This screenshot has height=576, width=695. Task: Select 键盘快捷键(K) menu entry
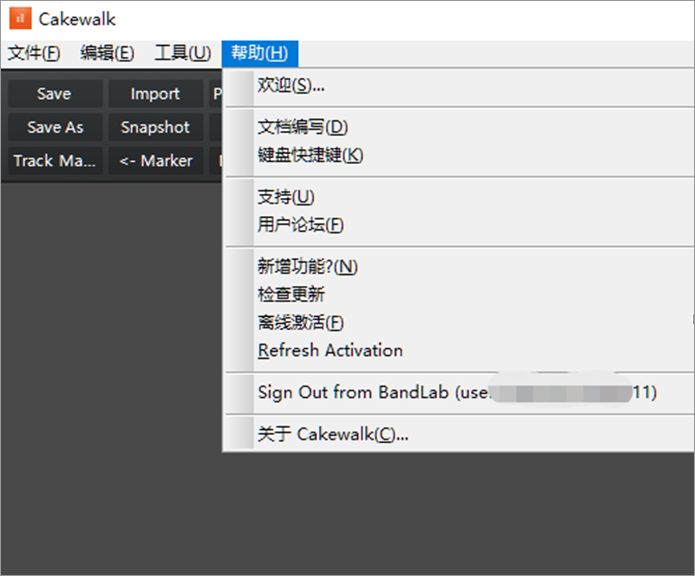pos(460,156)
